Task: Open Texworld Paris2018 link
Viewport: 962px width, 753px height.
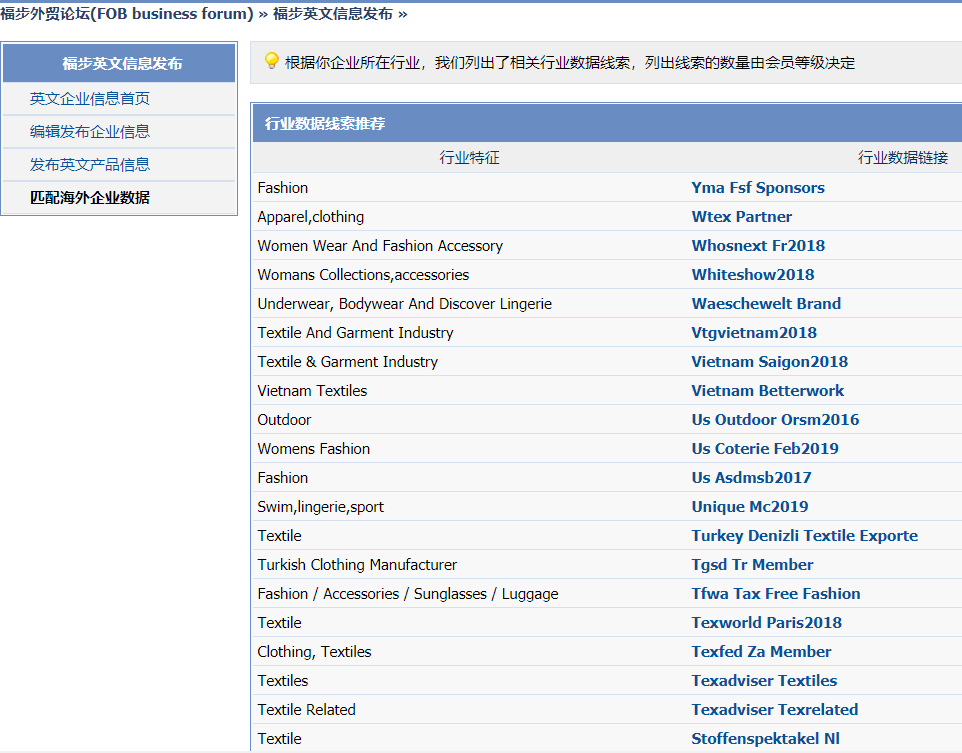Action: coord(766,622)
